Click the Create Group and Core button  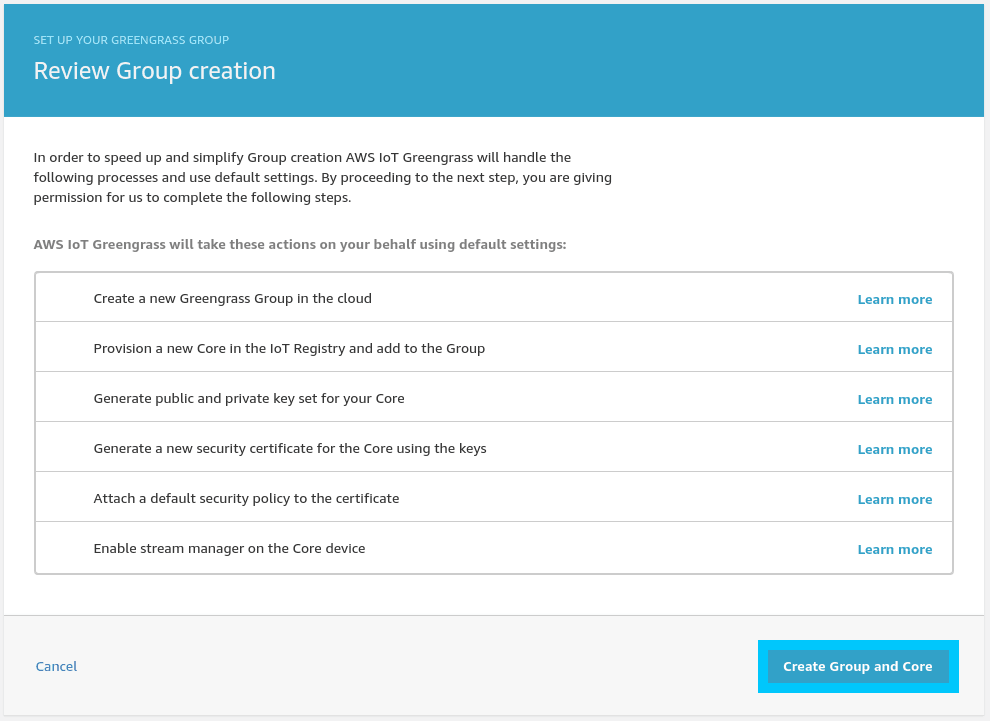coord(858,666)
